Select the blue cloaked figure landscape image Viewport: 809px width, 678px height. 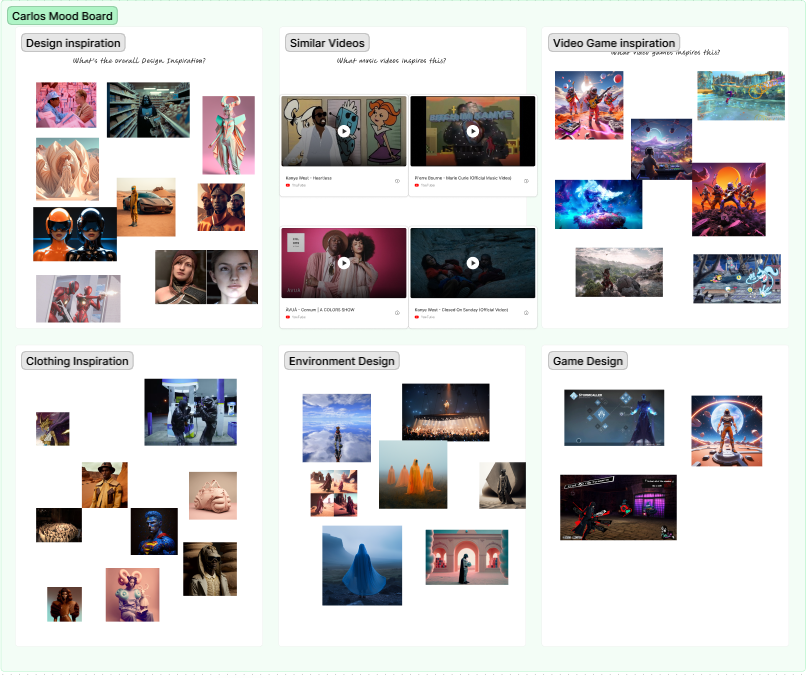pos(362,566)
